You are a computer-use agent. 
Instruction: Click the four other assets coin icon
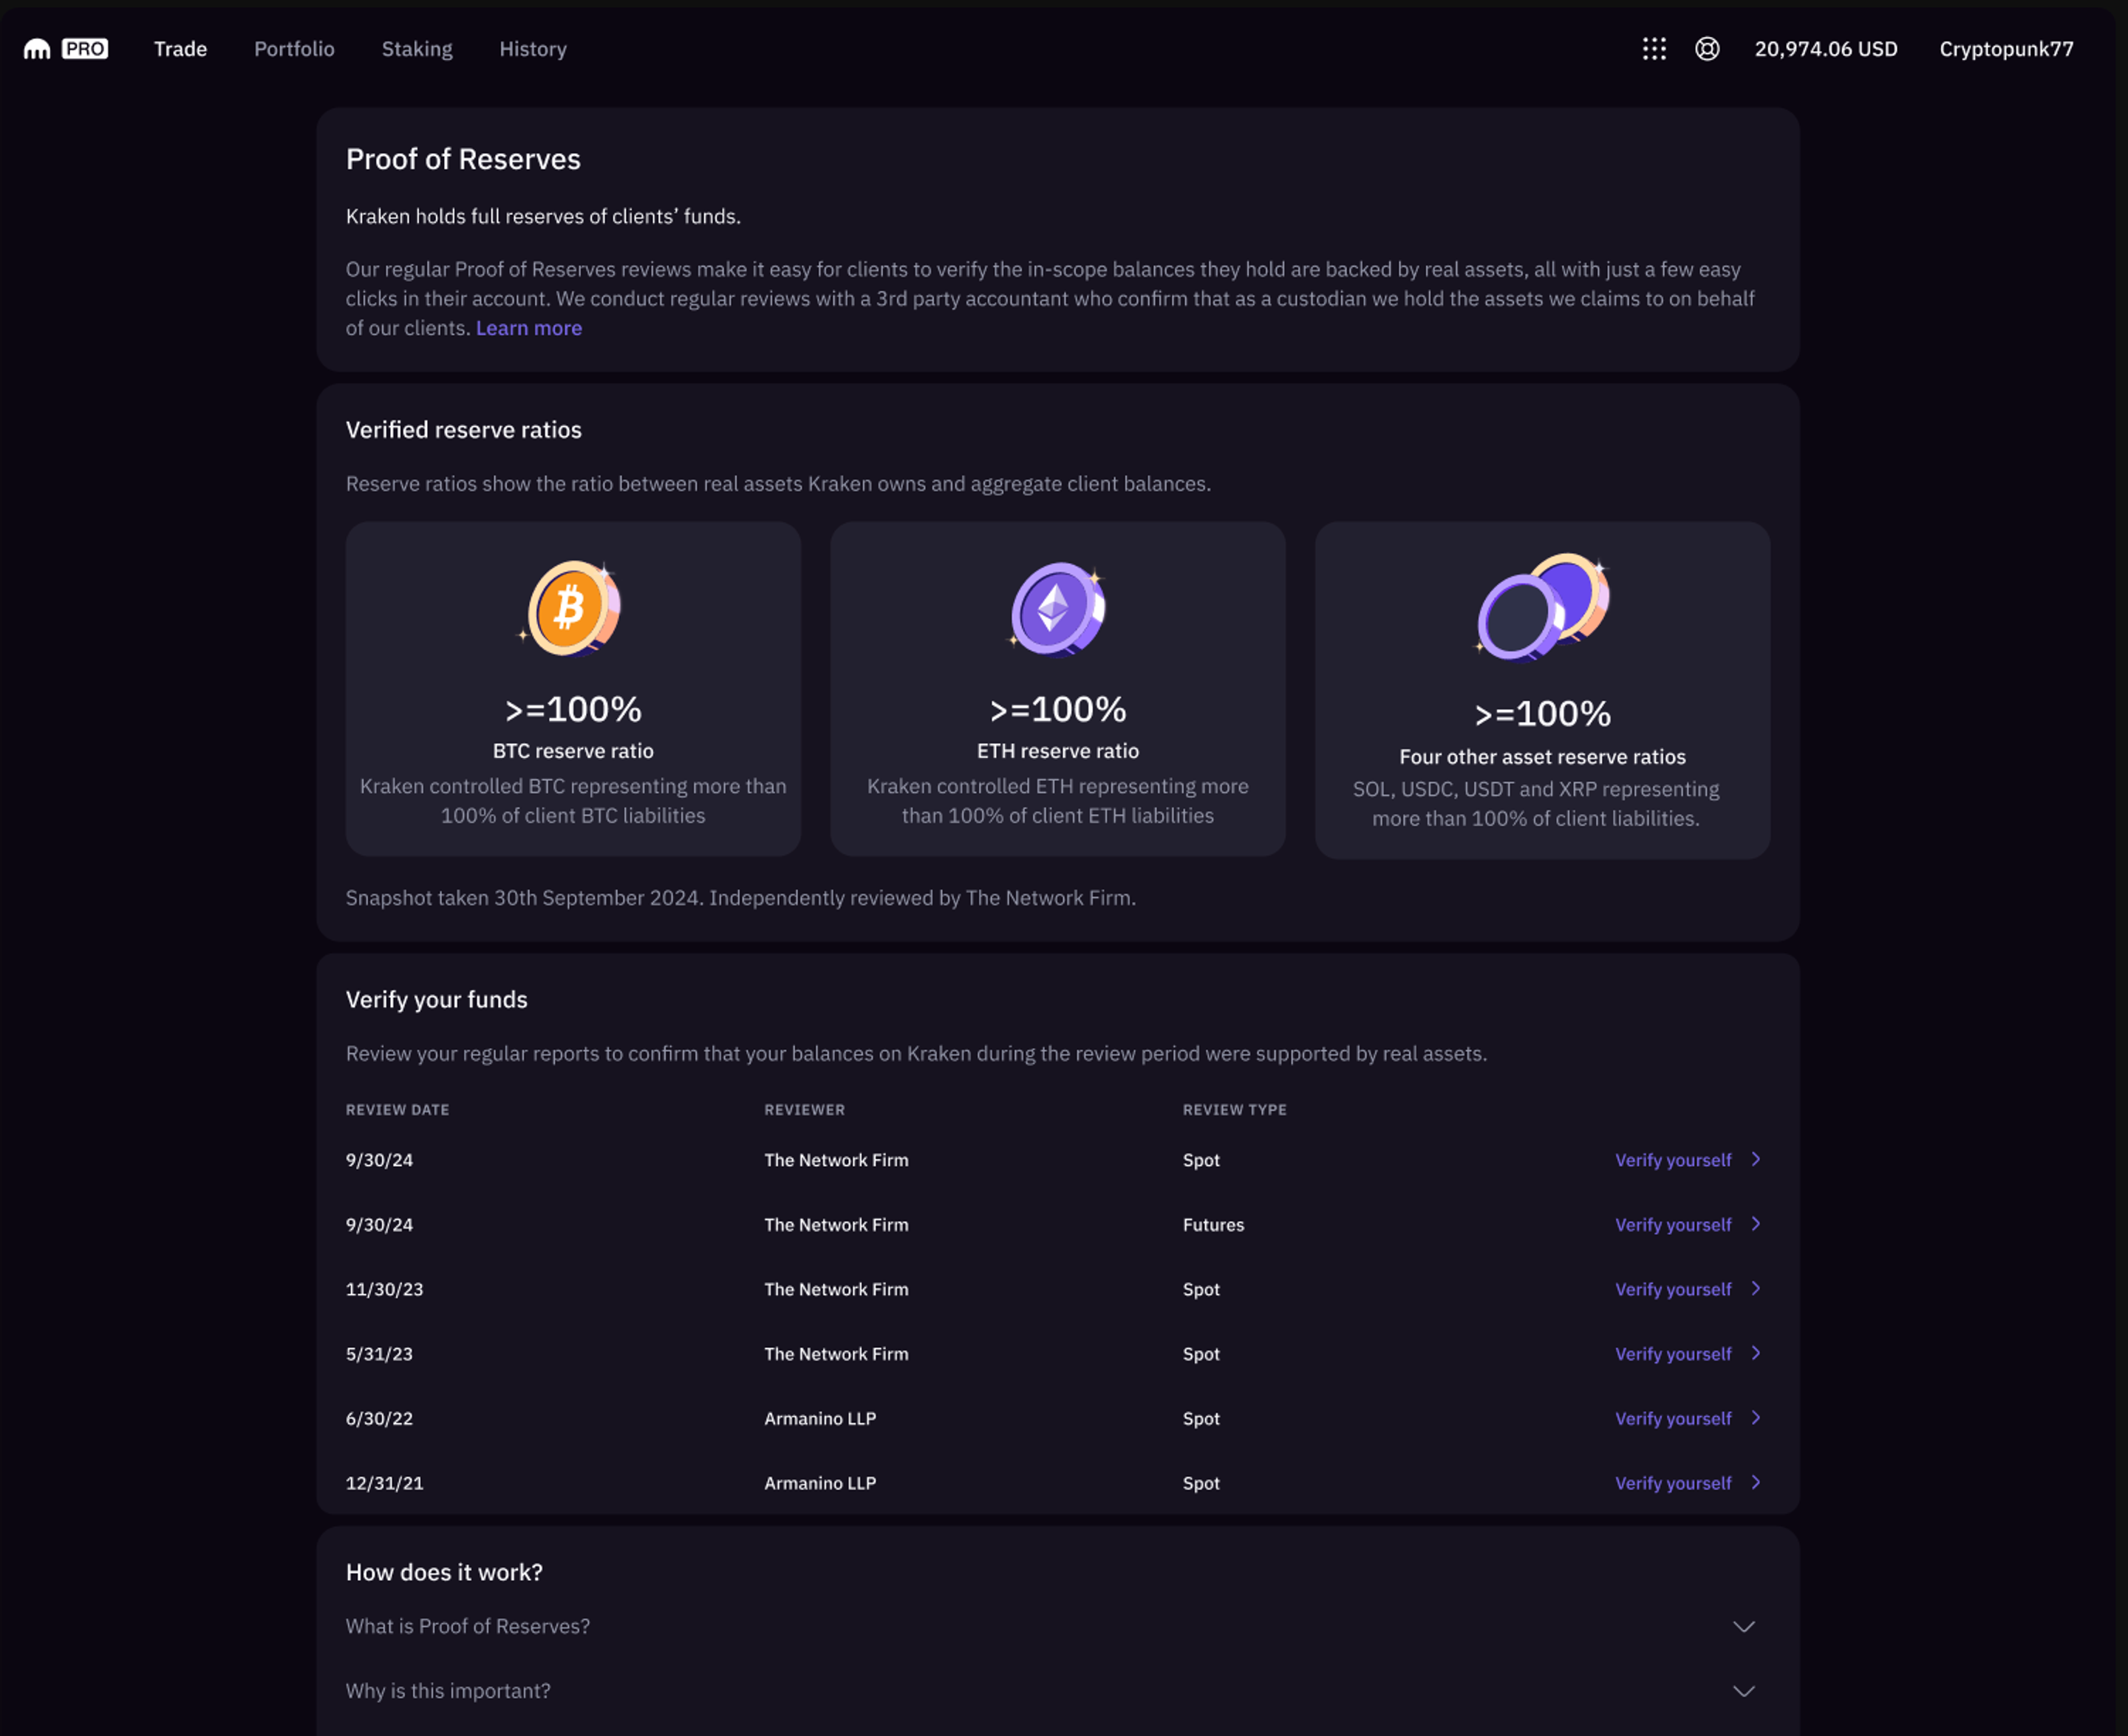click(x=1541, y=607)
